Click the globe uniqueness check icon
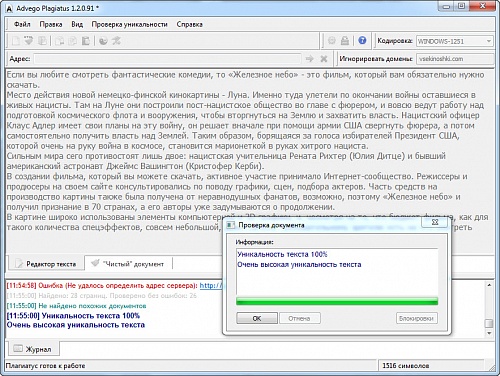 [103, 41]
